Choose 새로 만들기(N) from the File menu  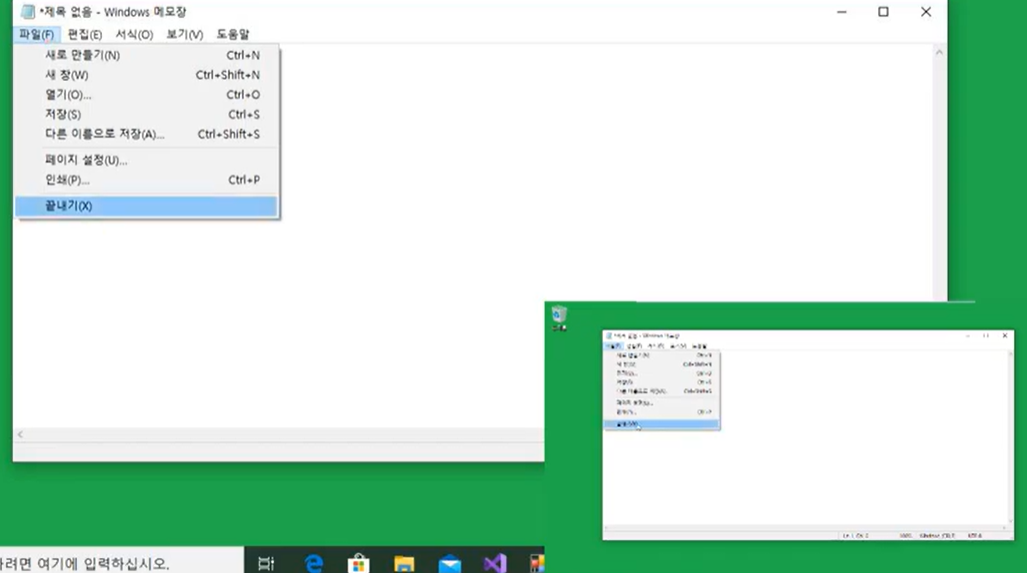pyautogui.click(x=146, y=55)
